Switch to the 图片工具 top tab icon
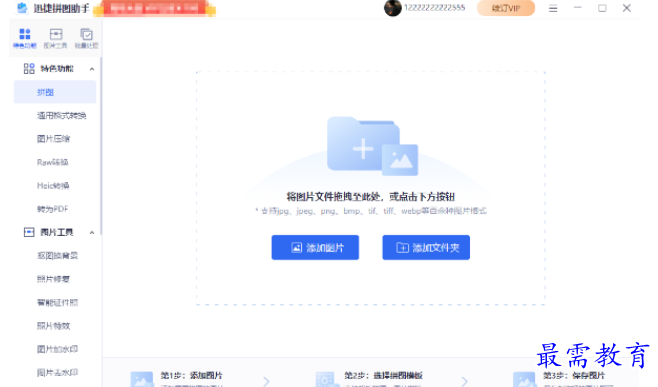The image size is (658, 387). [x=55, y=37]
